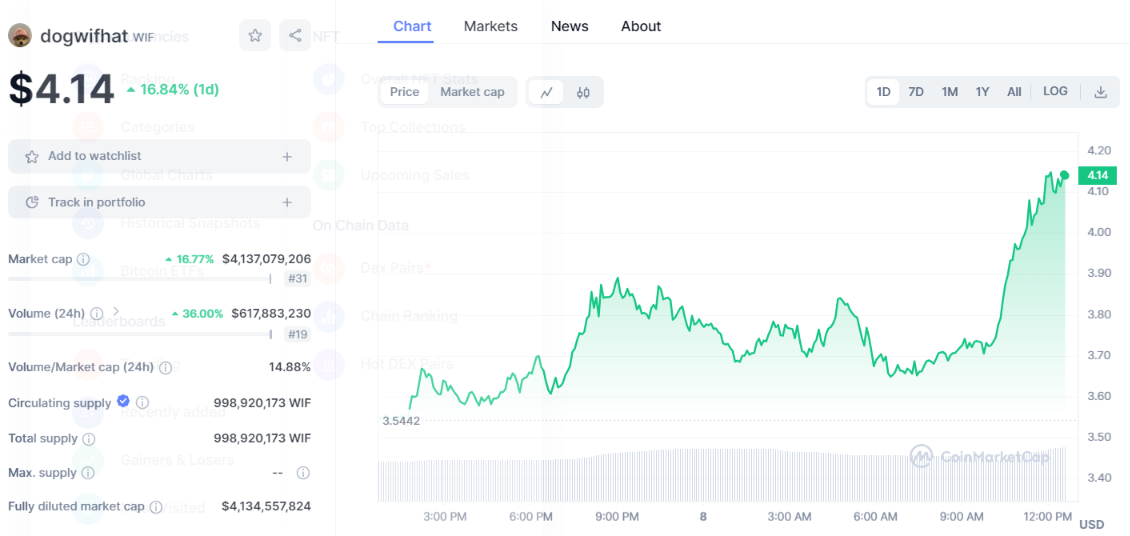Click info icon beside Max. supply value
The height and width of the screenshot is (536, 1130).
tap(303, 473)
